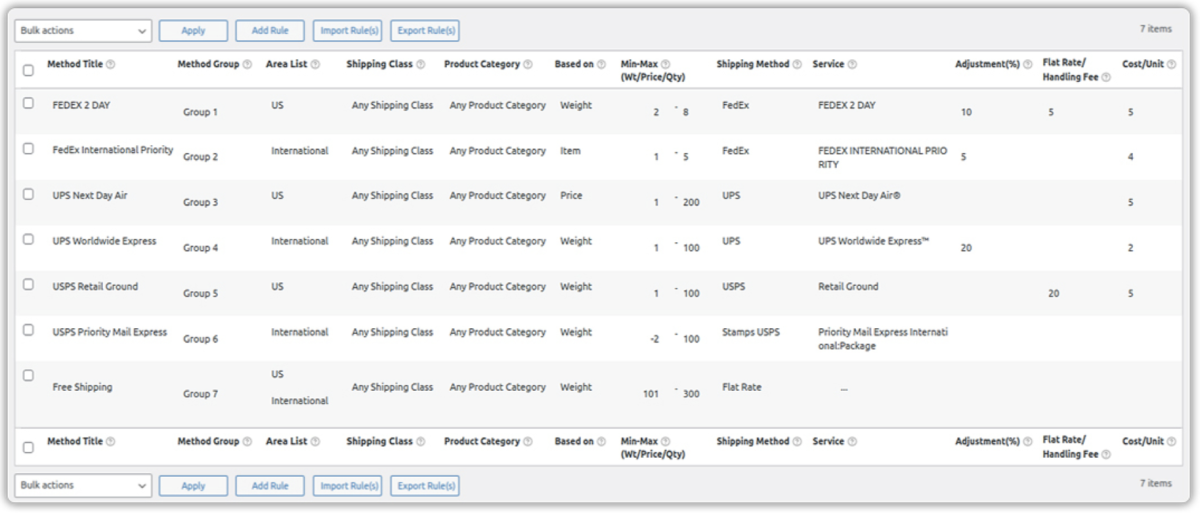
Task: Check the FEDEX 2 DAY rule checkbox
Action: coord(28,103)
